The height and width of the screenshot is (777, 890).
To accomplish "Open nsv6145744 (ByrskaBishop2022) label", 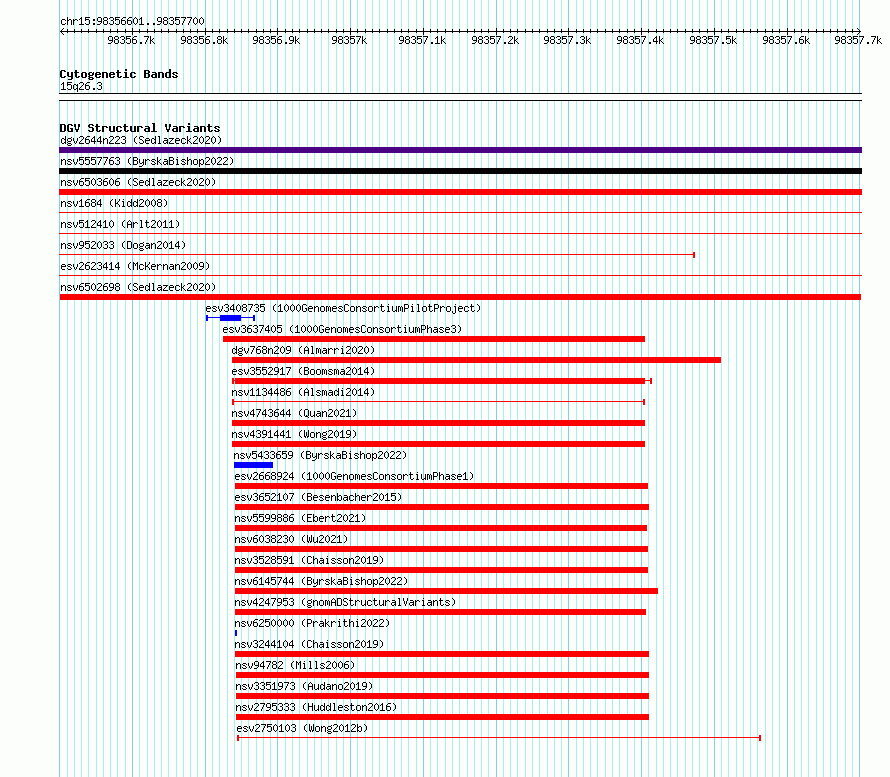I will coord(321,581).
